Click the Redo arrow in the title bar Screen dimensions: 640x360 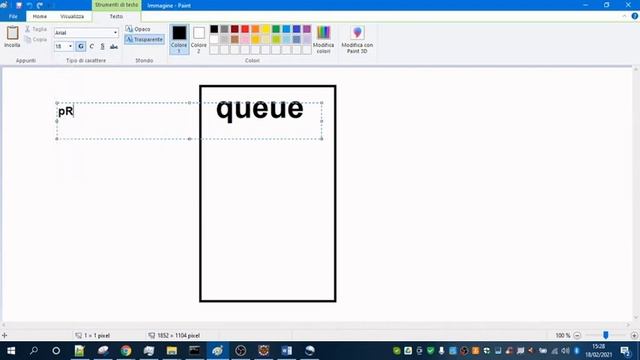click(x=40, y=5)
